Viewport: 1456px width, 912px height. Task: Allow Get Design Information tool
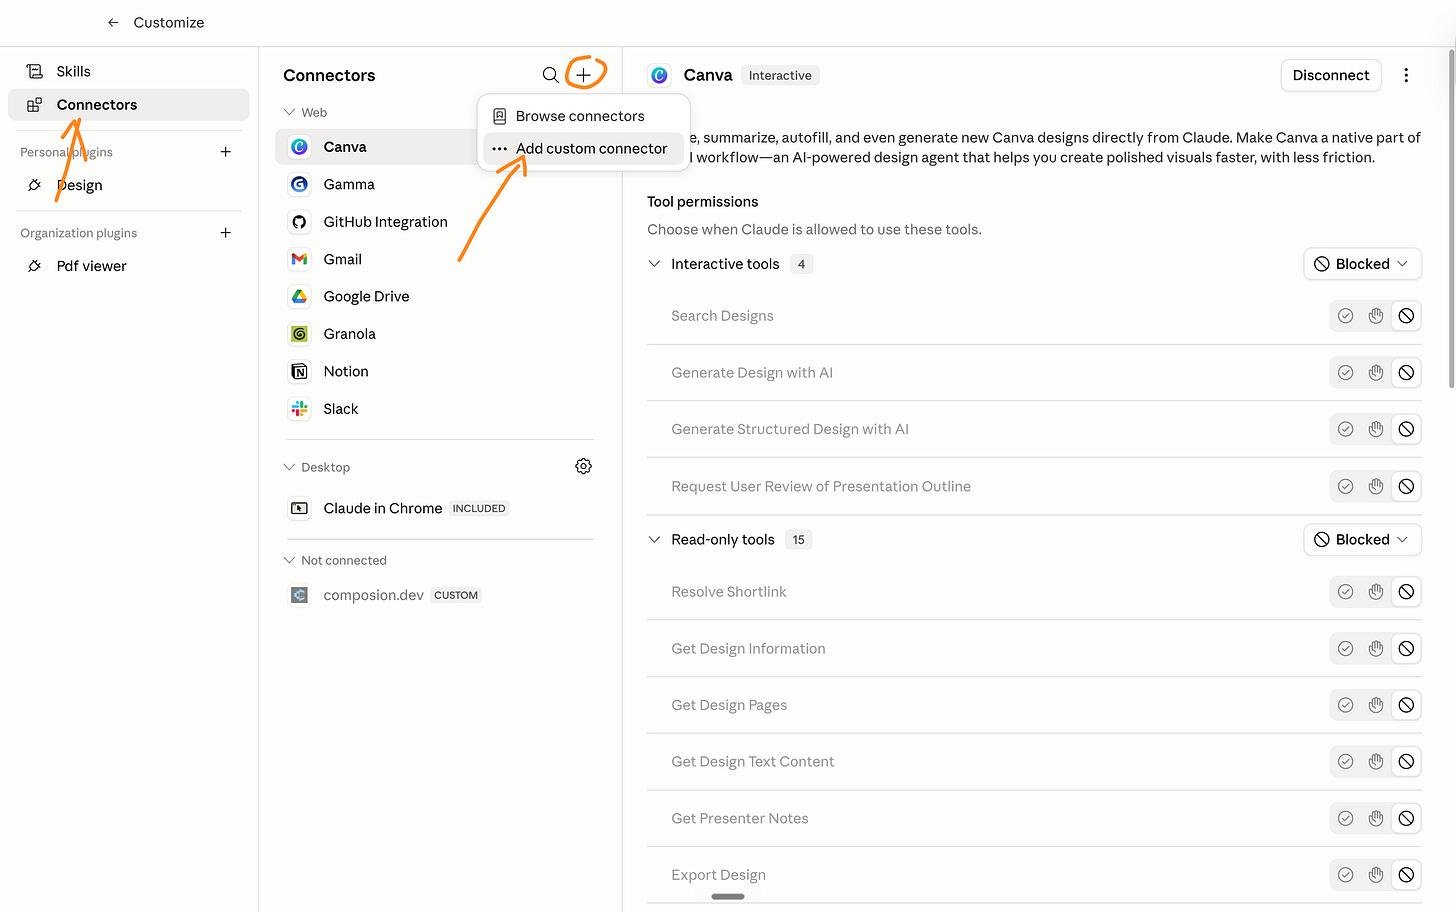(1346, 649)
